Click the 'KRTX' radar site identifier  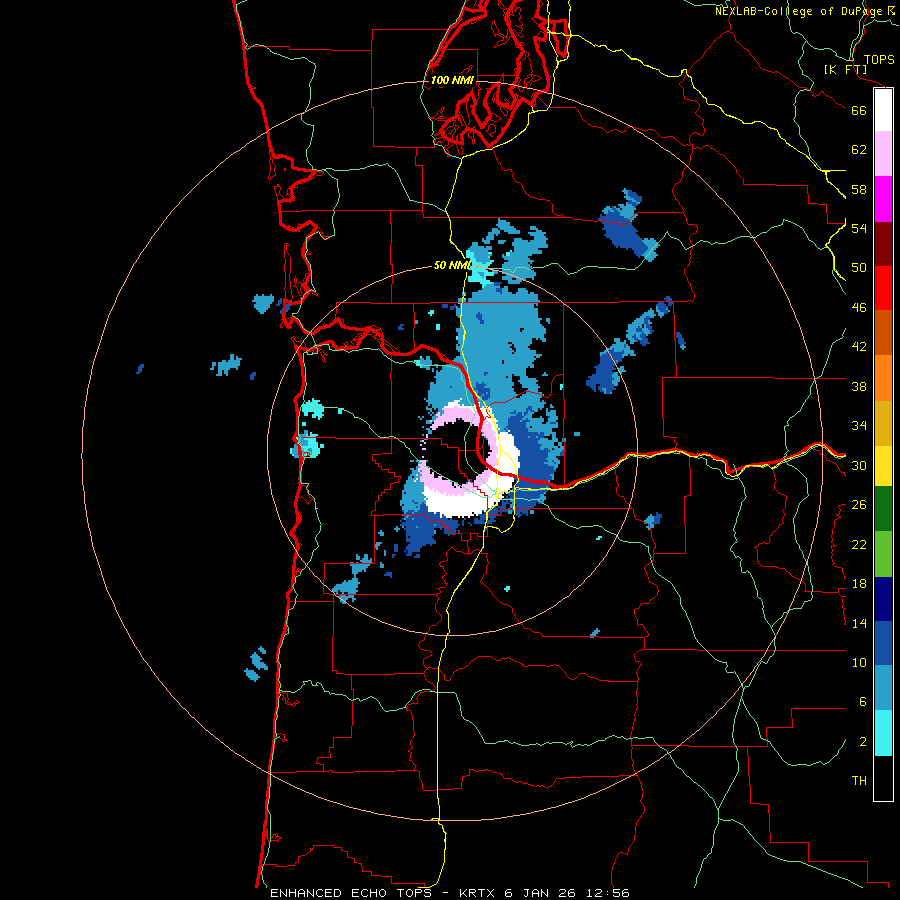pos(477,893)
